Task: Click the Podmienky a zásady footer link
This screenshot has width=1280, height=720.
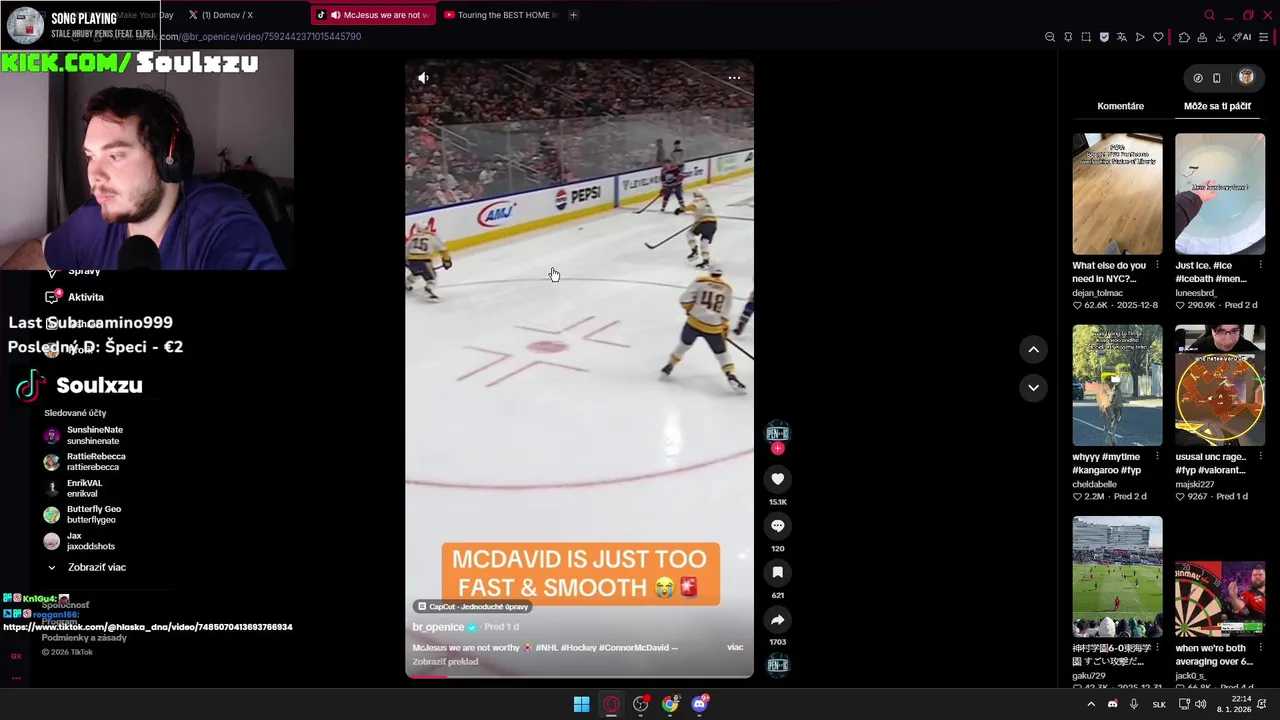Action: pyautogui.click(x=84, y=638)
